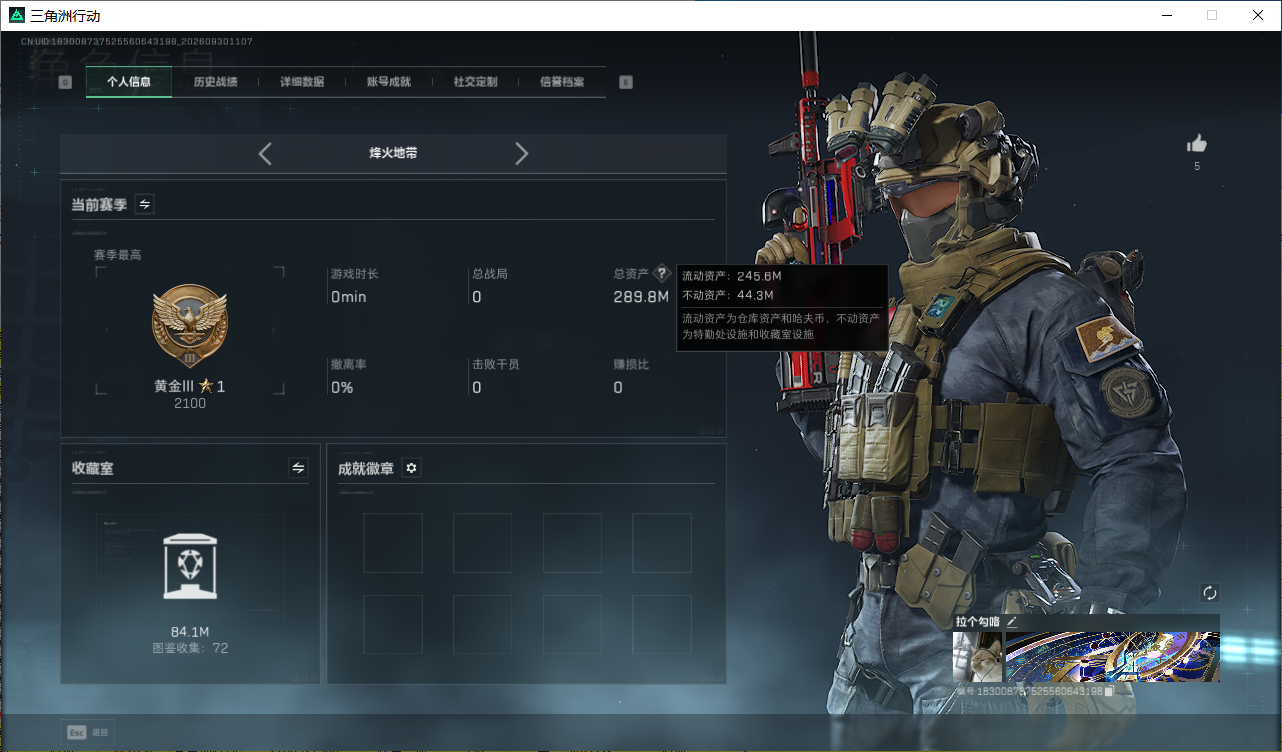Click the 0% extraction rate value
Screen dimensions: 1282x752
tap(342, 388)
